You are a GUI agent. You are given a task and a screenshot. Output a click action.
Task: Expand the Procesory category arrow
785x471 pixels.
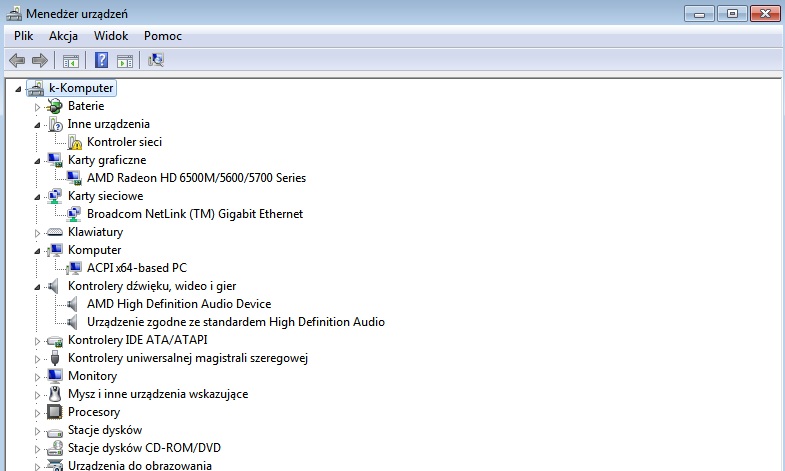37,413
